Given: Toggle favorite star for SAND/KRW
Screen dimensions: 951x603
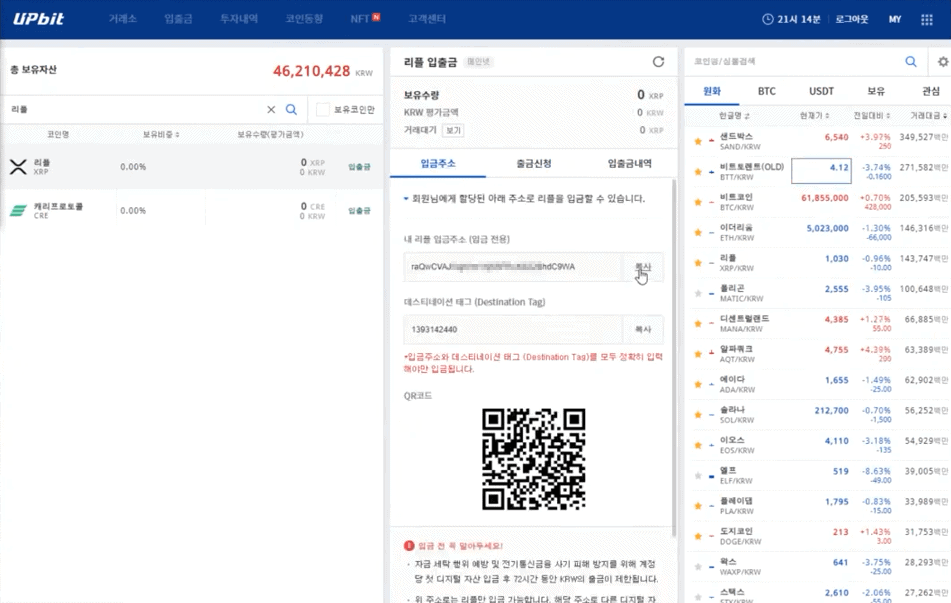Looking at the screenshot, I should click(698, 141).
